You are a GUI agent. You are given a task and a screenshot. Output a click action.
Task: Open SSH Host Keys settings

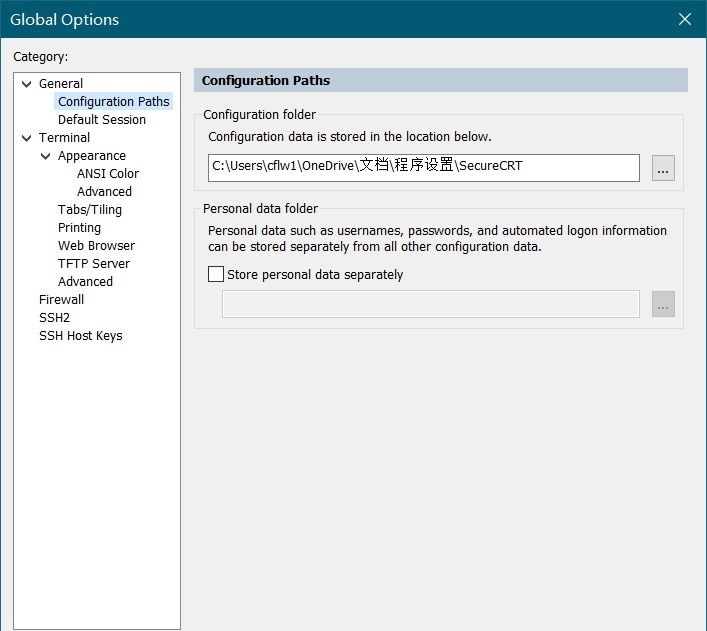click(81, 336)
